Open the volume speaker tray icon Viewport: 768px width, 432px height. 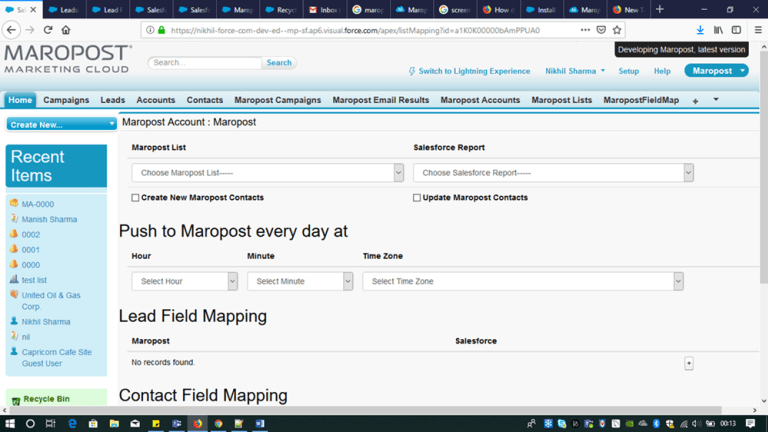click(696, 423)
